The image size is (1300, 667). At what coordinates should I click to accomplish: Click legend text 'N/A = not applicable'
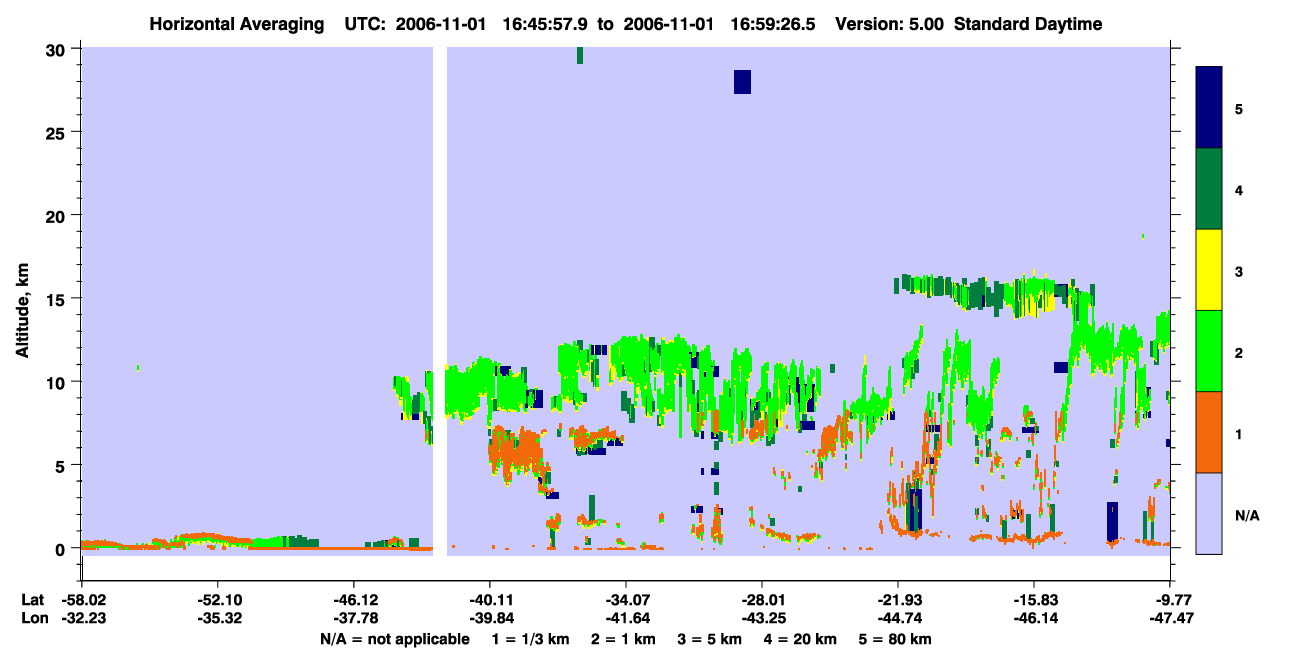pos(394,639)
